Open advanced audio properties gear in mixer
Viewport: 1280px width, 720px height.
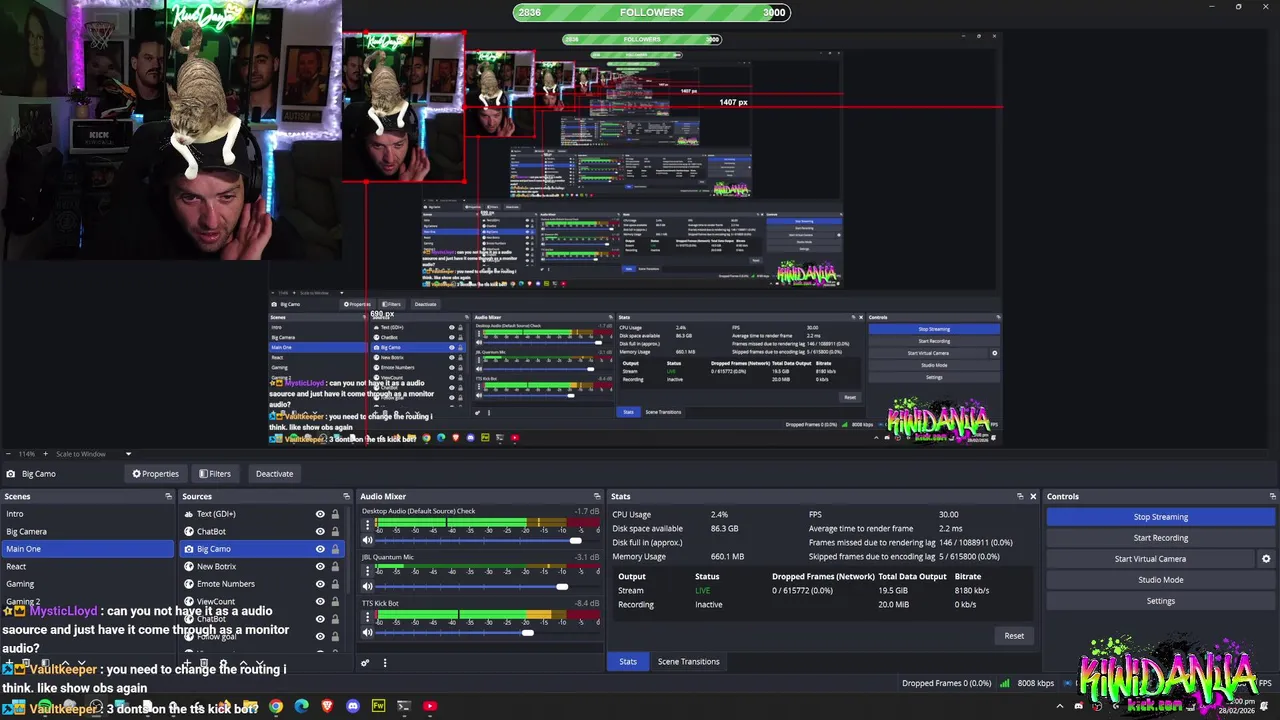coord(365,662)
